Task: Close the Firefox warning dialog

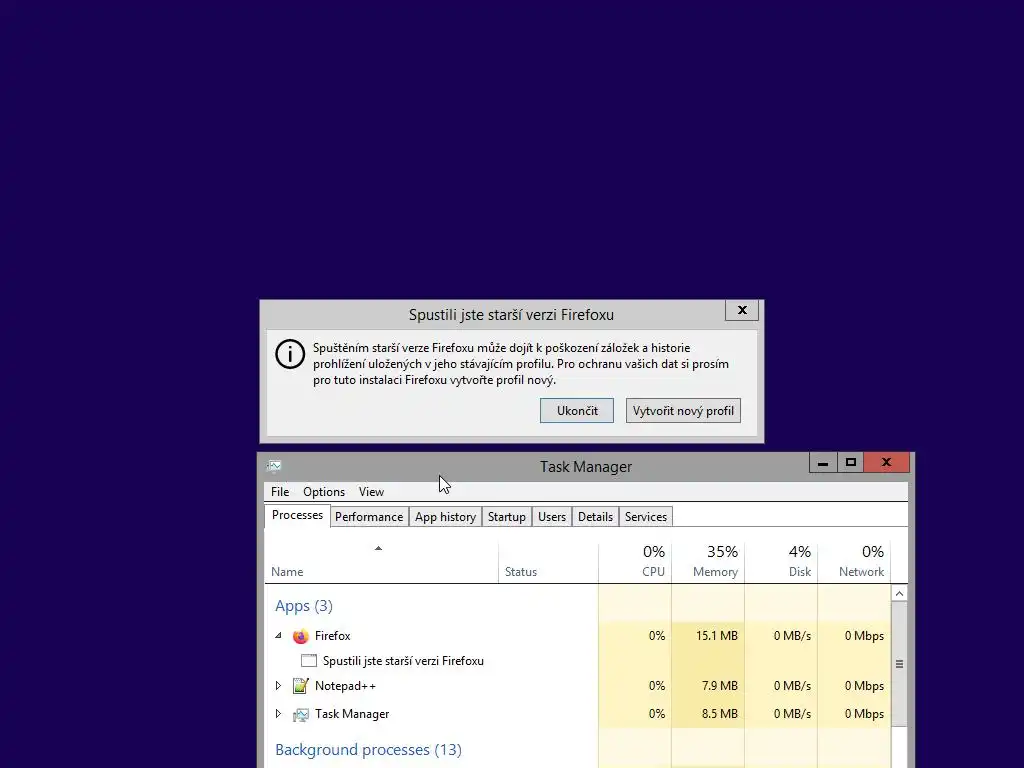Action: coord(742,310)
